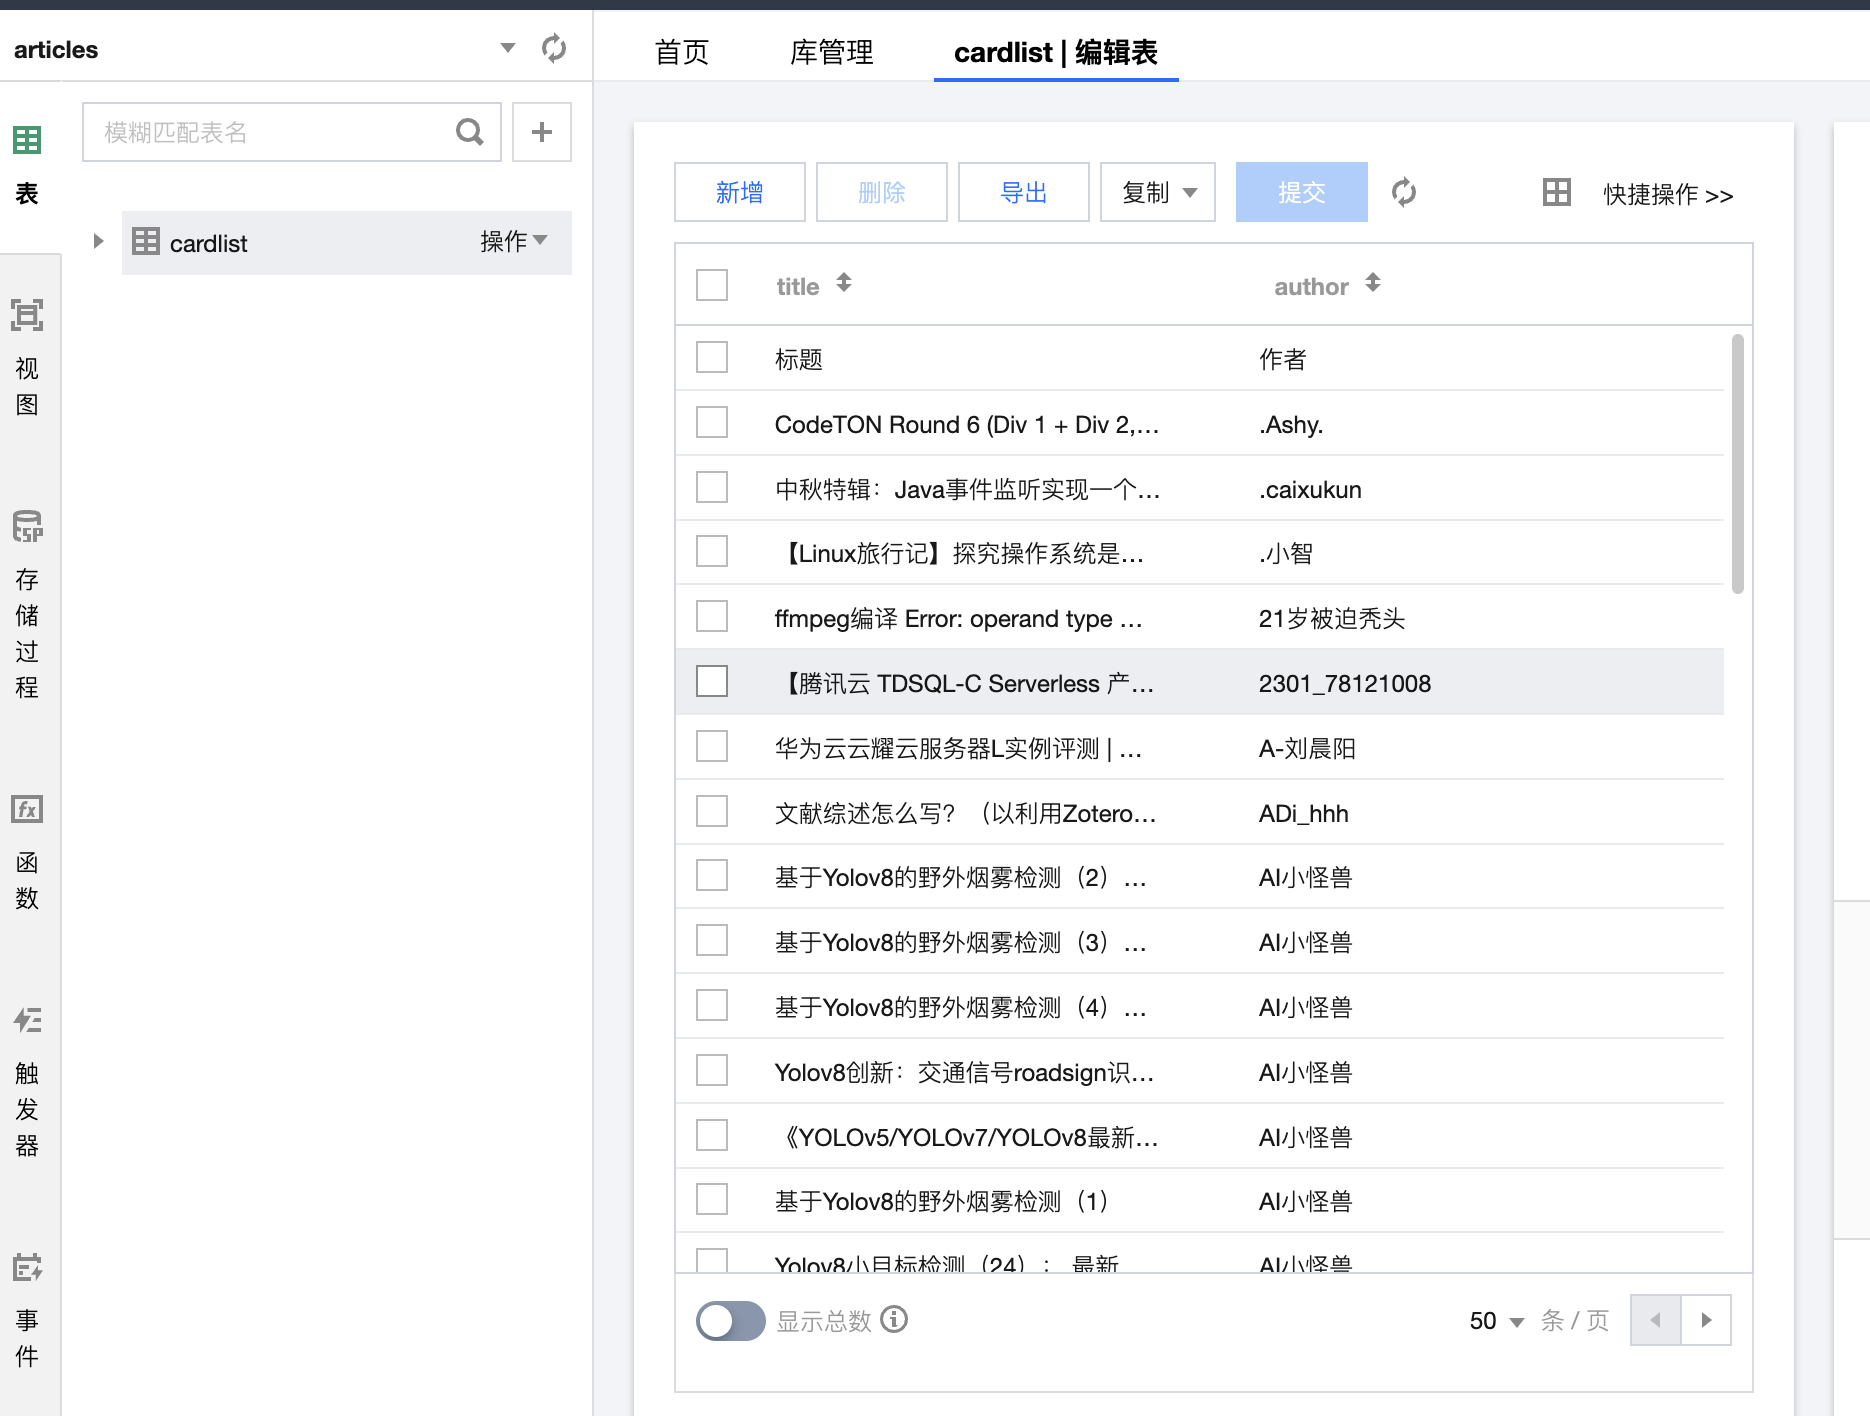Screen dimensions: 1870x1416
Task: Click the table vertical scrollbar
Action: coord(1738,464)
